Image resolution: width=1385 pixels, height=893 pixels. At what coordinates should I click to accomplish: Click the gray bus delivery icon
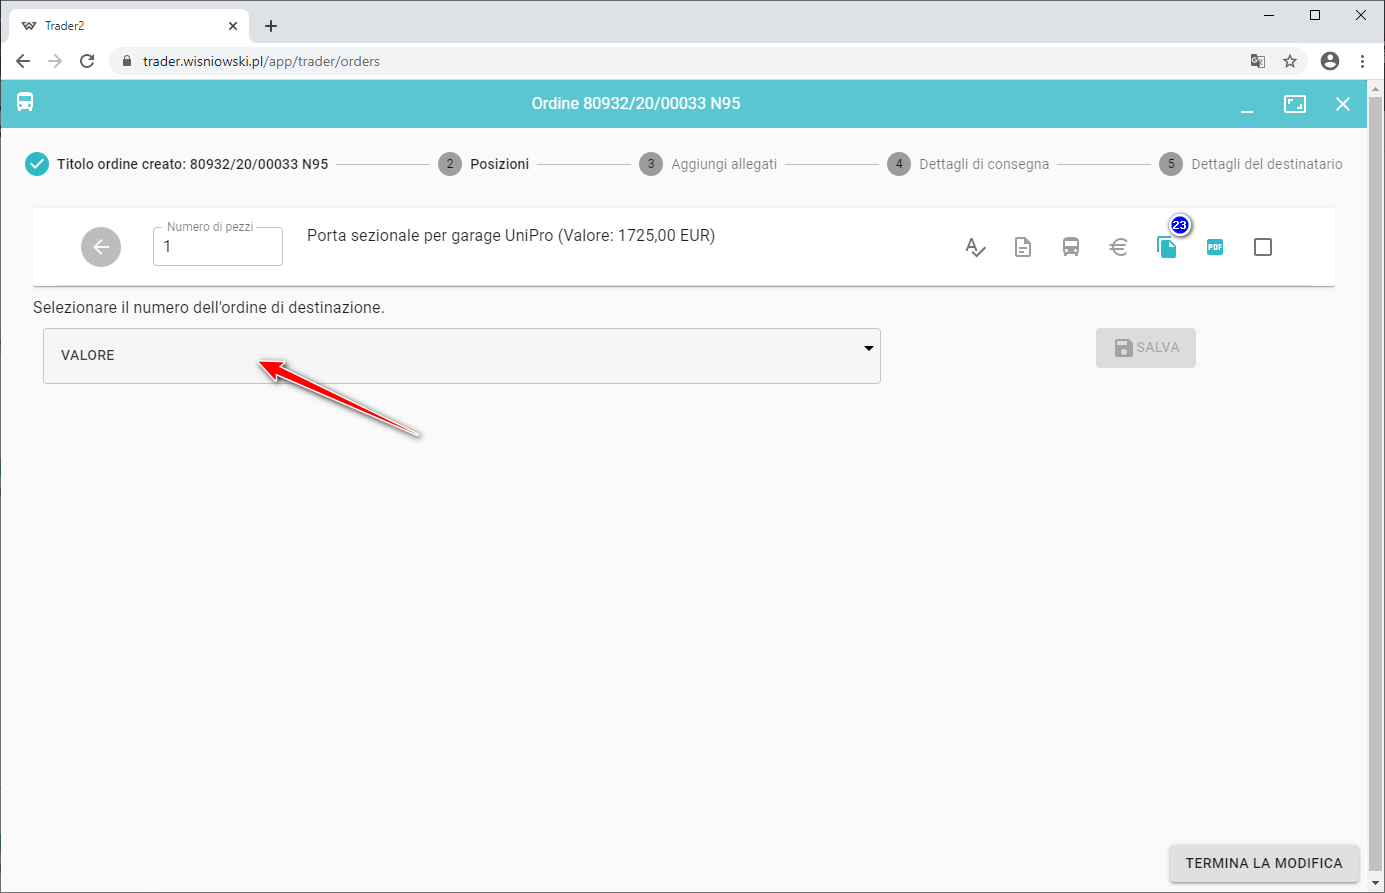[x=1070, y=247]
